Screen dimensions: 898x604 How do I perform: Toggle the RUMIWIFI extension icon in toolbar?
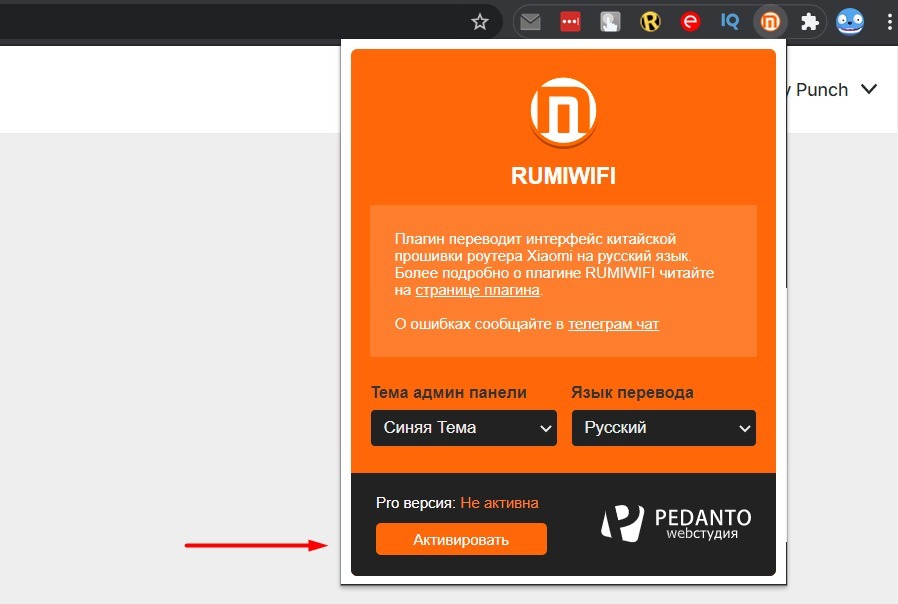770,22
